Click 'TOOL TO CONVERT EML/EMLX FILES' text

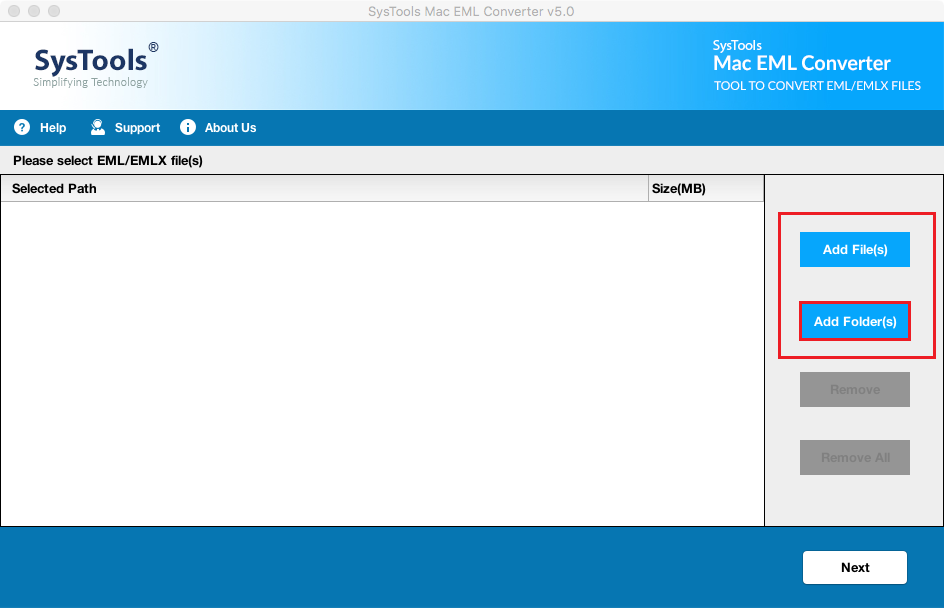click(x=817, y=85)
